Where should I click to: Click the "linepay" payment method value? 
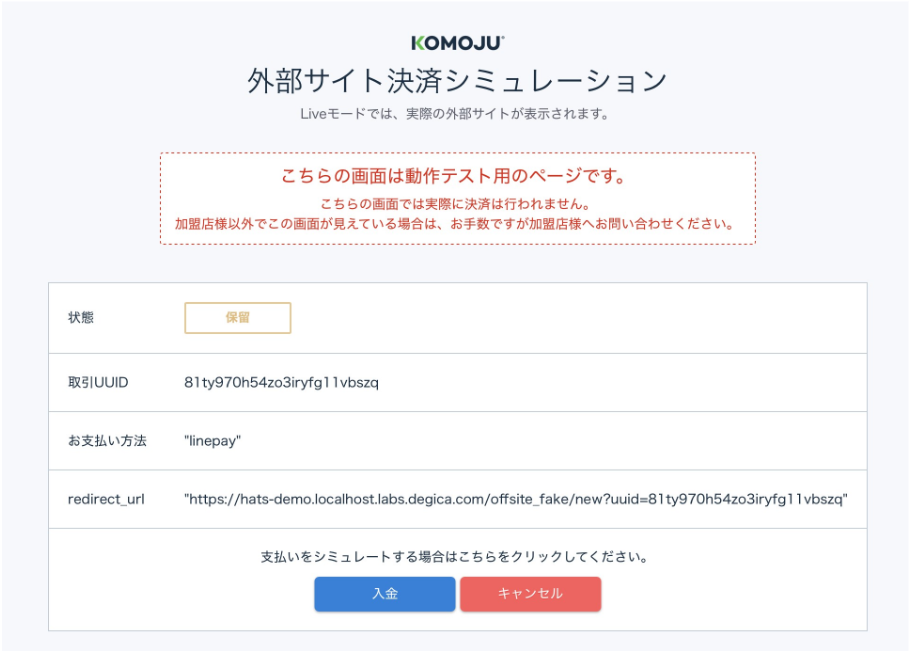(x=213, y=440)
